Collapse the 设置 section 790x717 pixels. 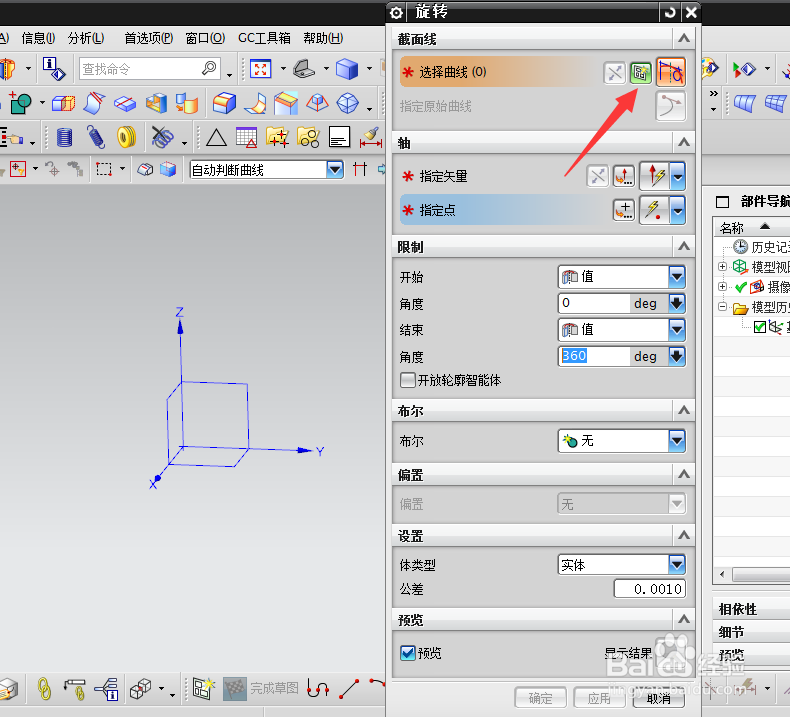(684, 535)
